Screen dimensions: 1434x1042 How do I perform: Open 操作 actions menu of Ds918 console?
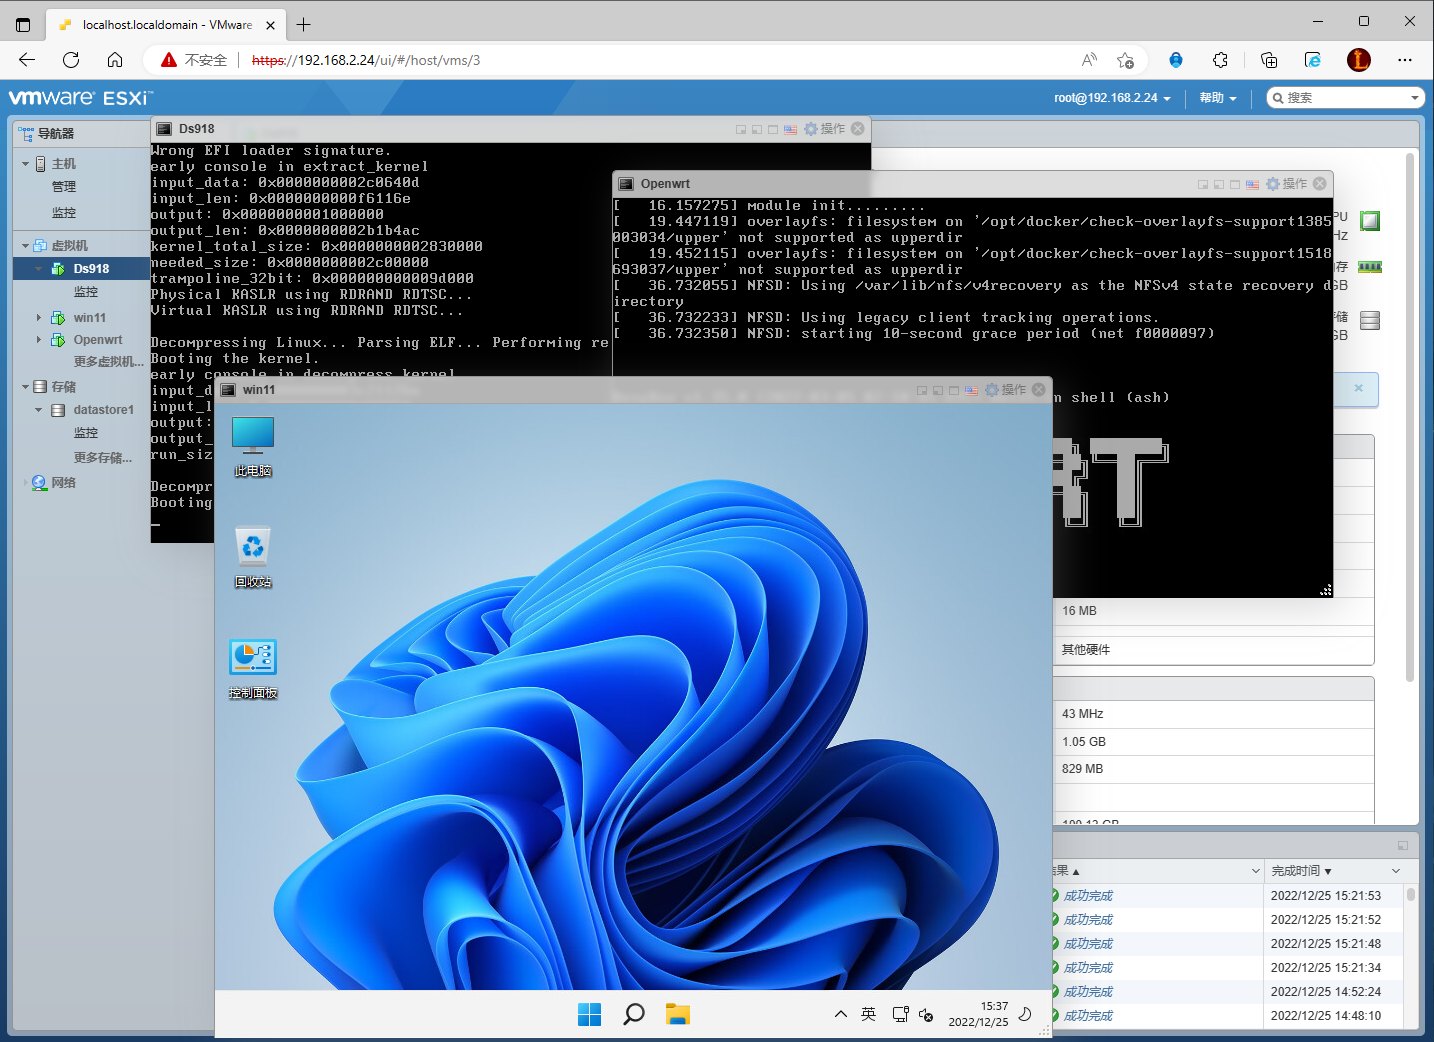[x=825, y=129]
